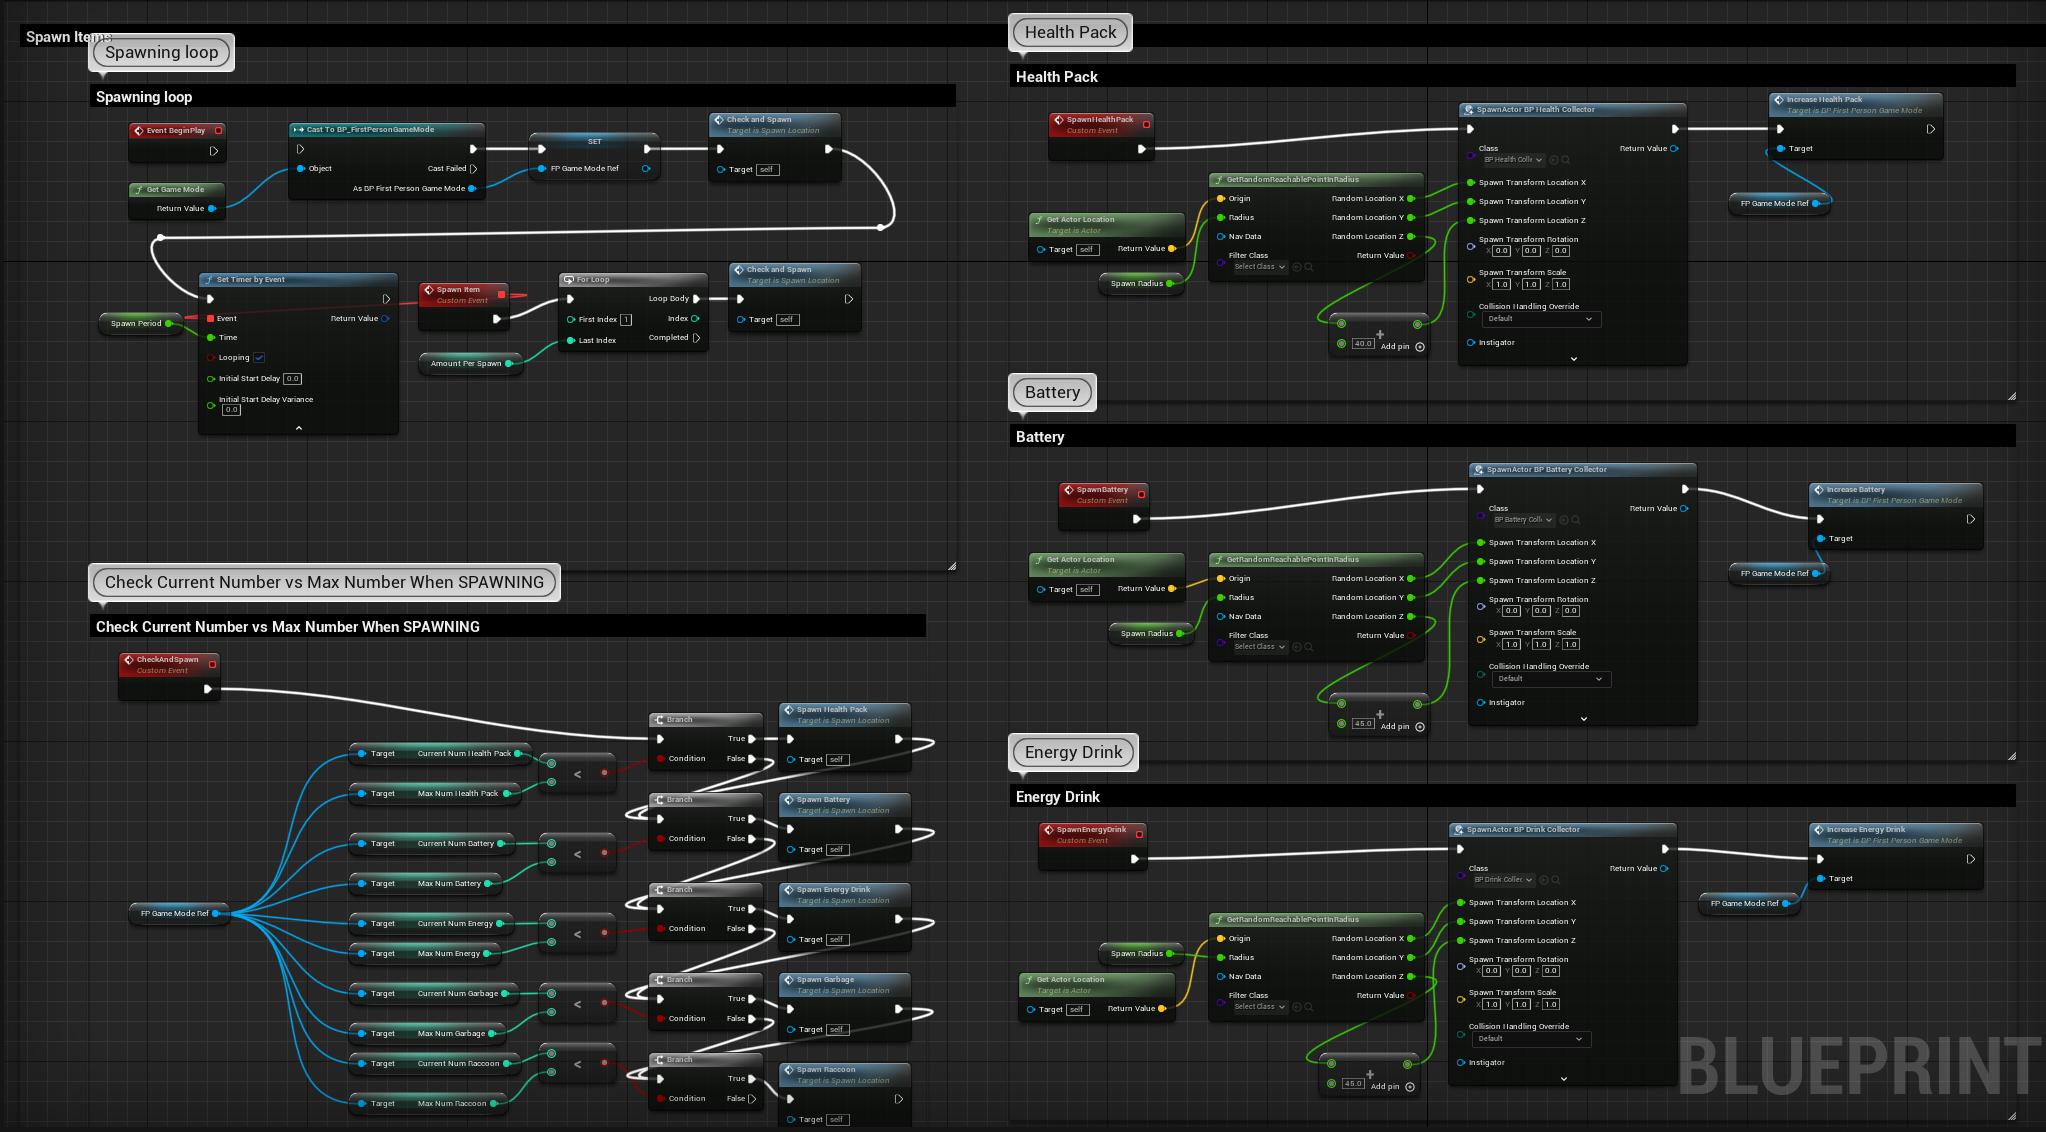Click the Branch icon on the Spawn Battery branch node
Viewport: 2046px width, 1132px height.
[659, 799]
